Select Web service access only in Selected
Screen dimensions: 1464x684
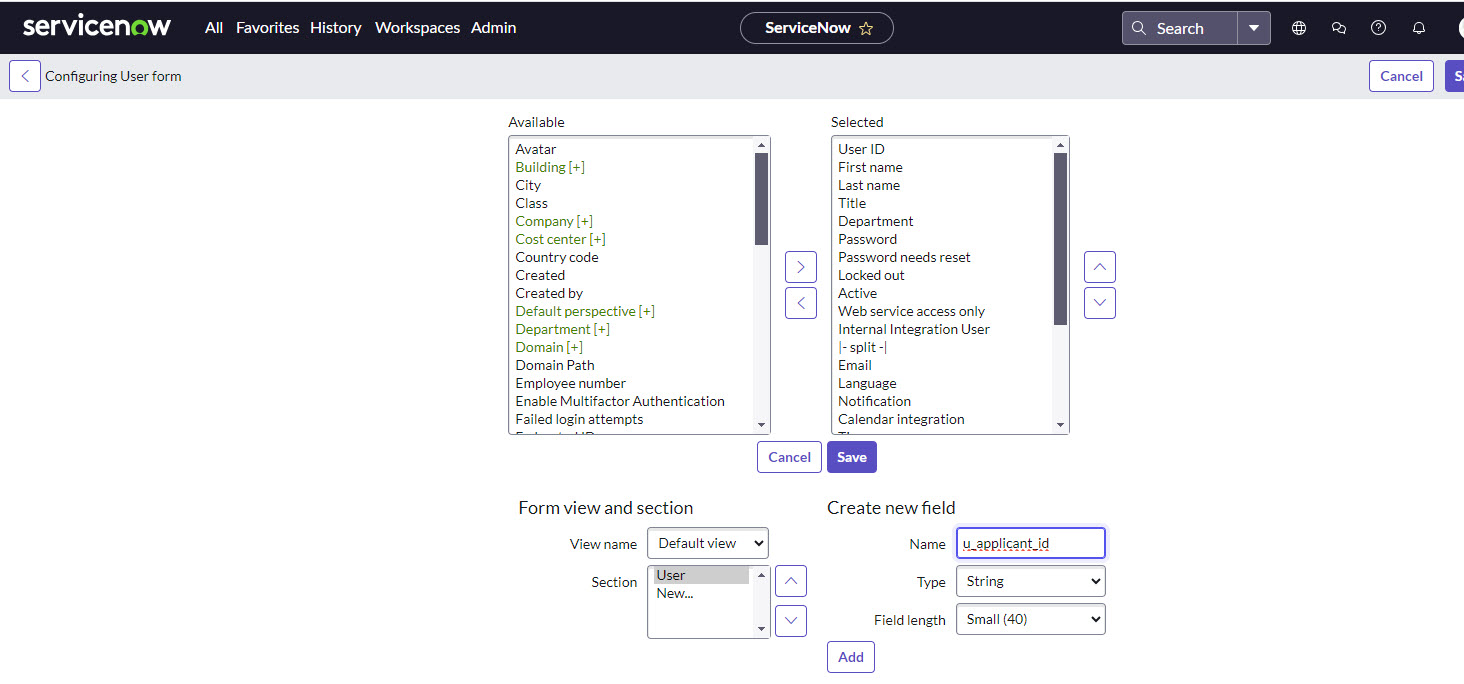pyautogui.click(x=911, y=311)
